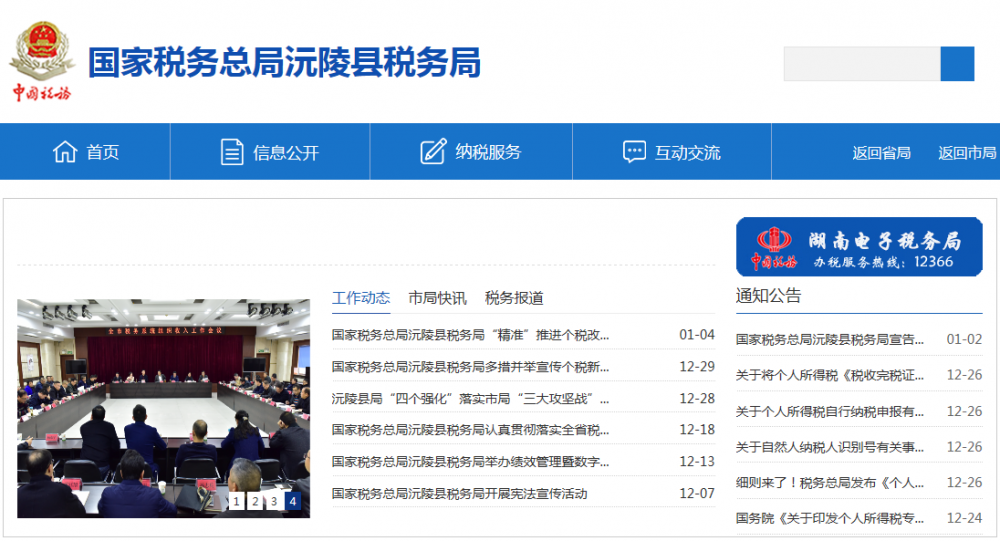Screen dimensions: 1000x541
Task: Click the 01-02 date in notices list
Action: point(964,339)
